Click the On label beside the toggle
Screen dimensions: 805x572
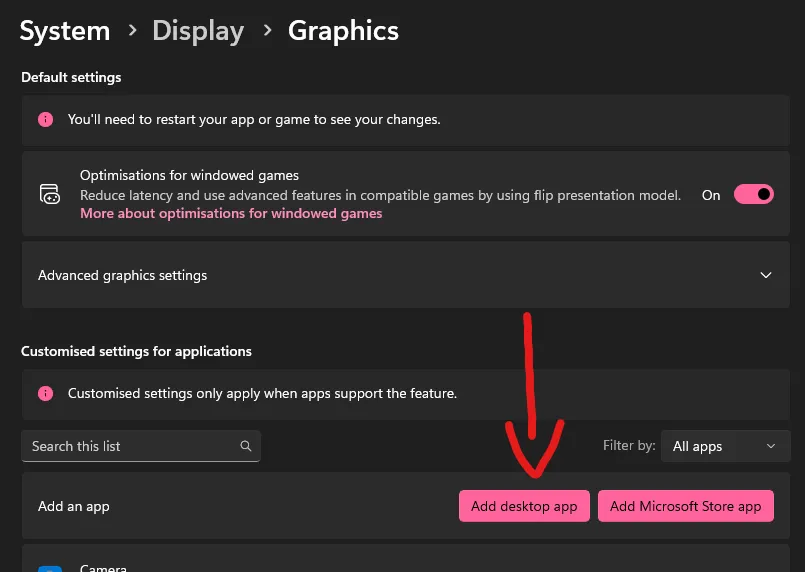tap(711, 196)
